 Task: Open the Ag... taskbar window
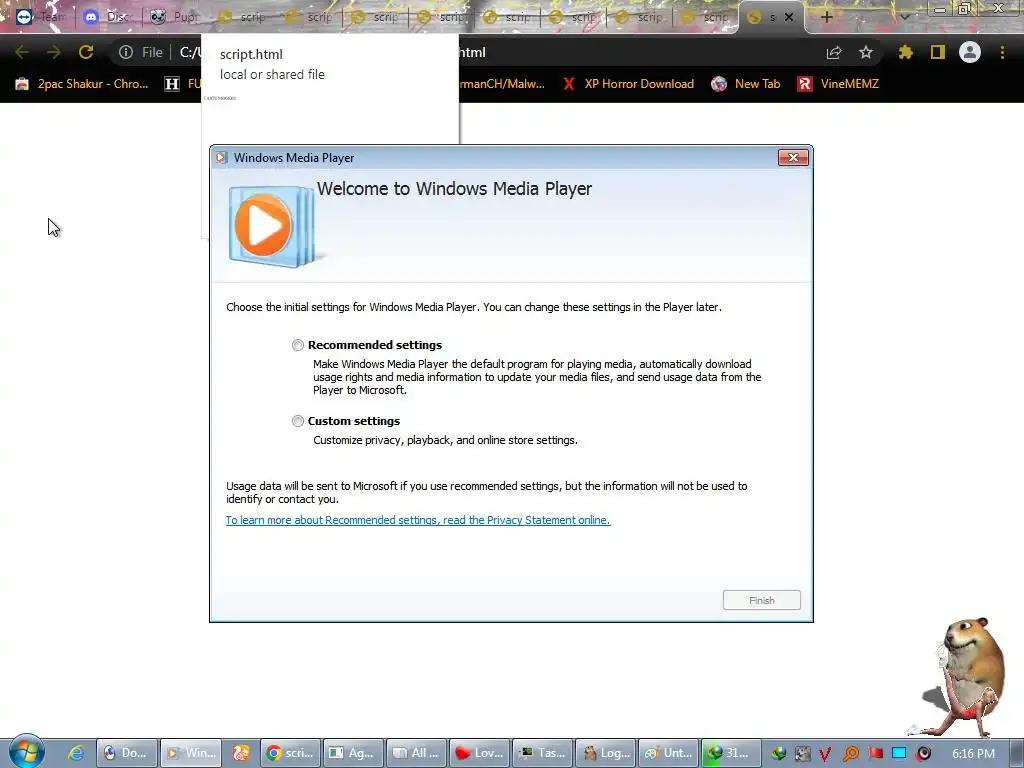(x=353, y=753)
